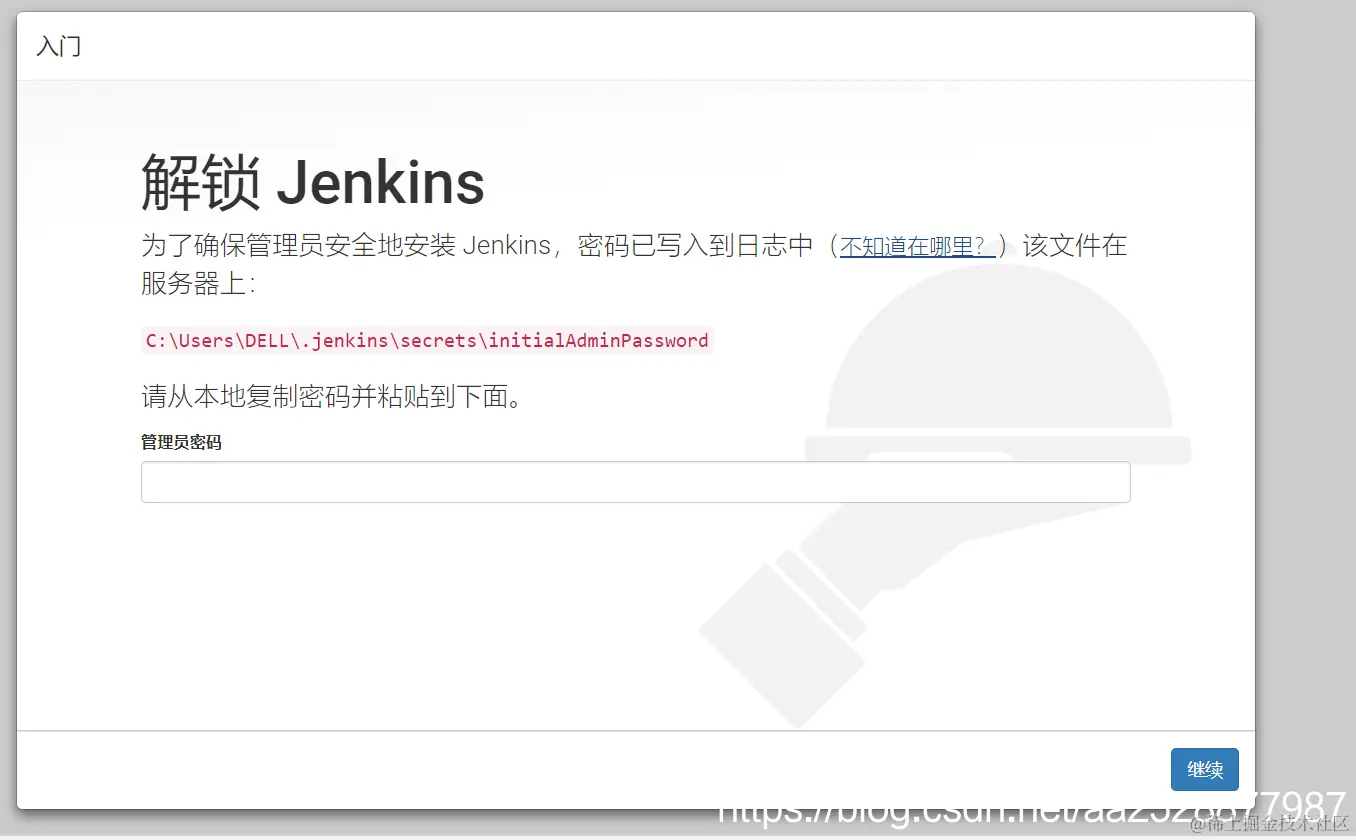Click the secrets folder in the path
Viewport: 1356px width, 840px height.
[x=439, y=341]
